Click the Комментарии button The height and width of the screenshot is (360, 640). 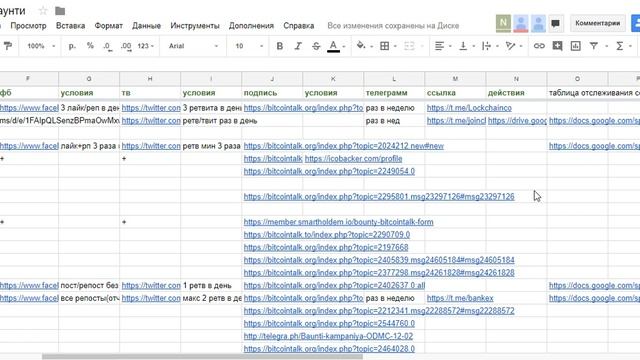pyautogui.click(x=598, y=23)
